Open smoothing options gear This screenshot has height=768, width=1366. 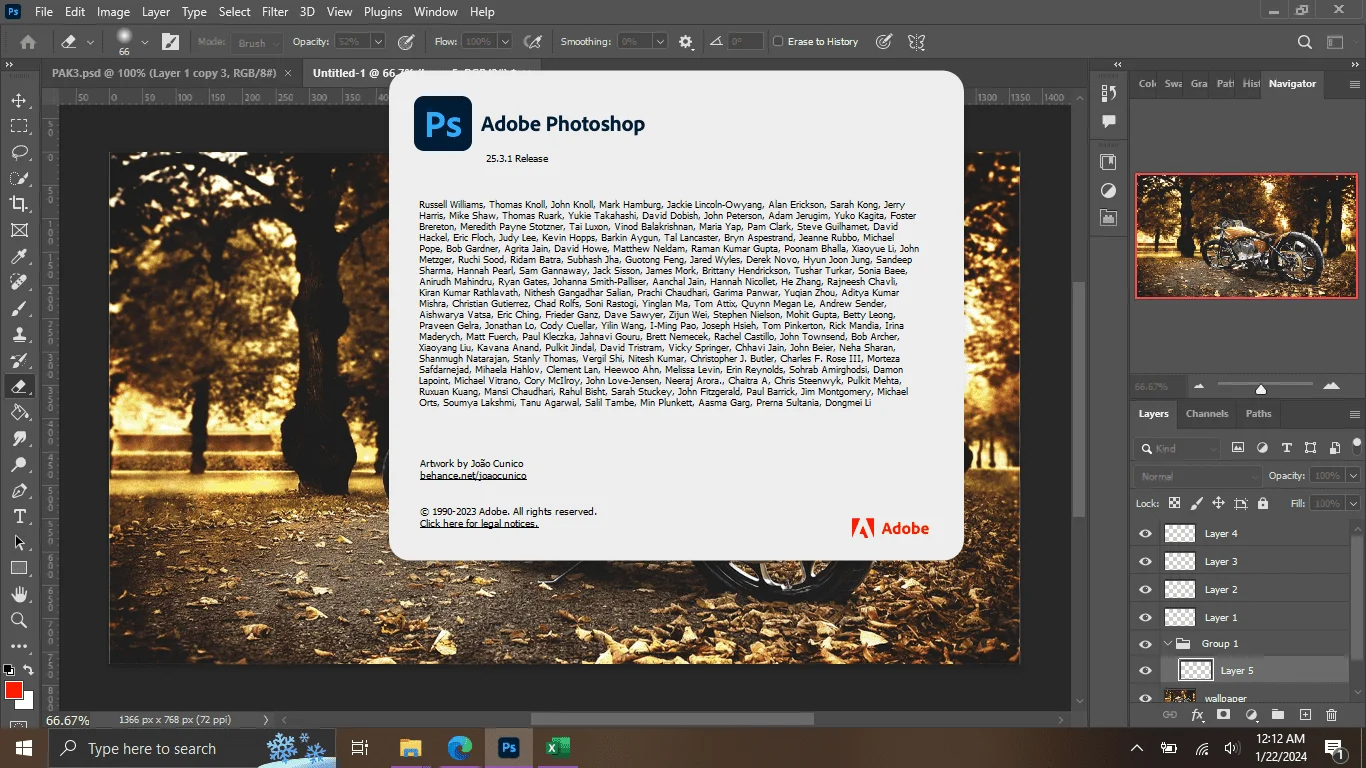[686, 42]
